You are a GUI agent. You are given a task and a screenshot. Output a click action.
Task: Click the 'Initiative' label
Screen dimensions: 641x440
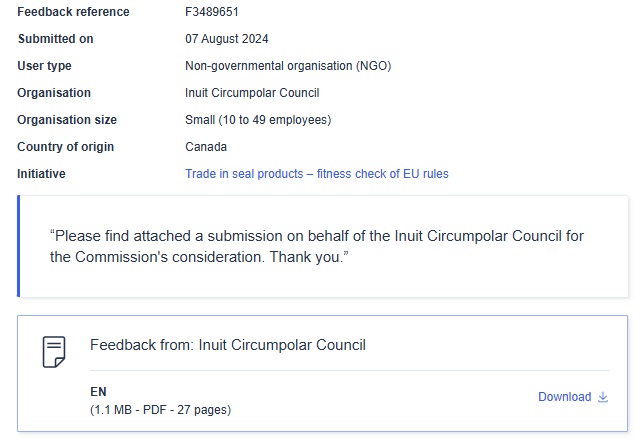coord(41,174)
